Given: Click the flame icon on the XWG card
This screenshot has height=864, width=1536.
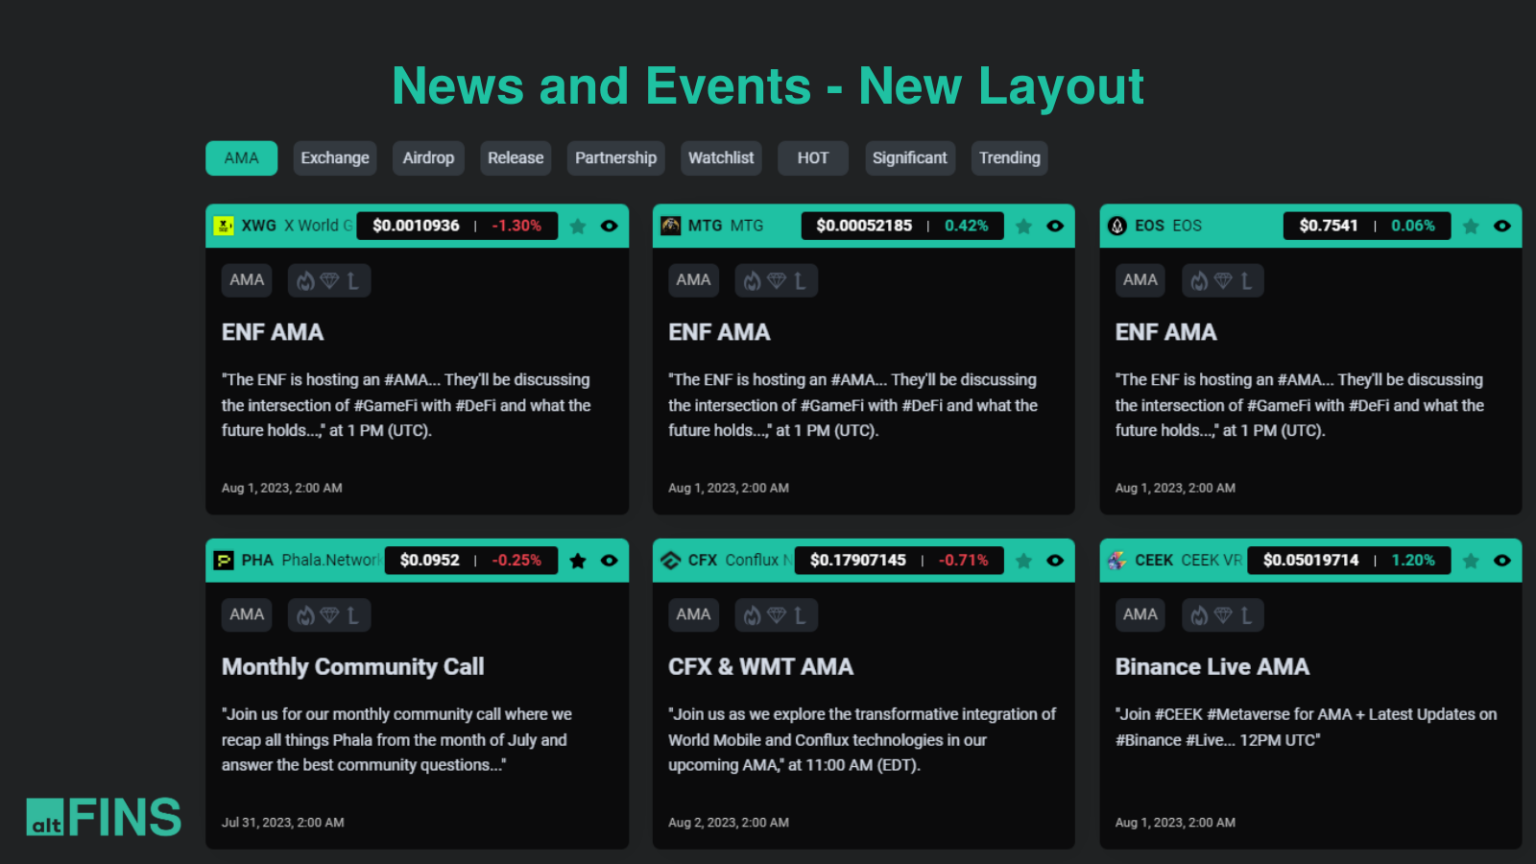Looking at the screenshot, I should [x=307, y=280].
